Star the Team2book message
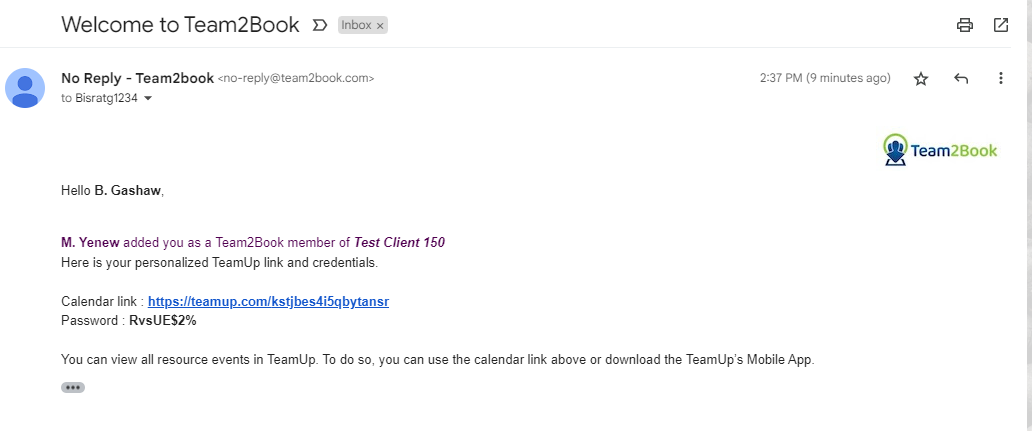Image resolution: width=1032 pixels, height=431 pixels. pos(921,79)
